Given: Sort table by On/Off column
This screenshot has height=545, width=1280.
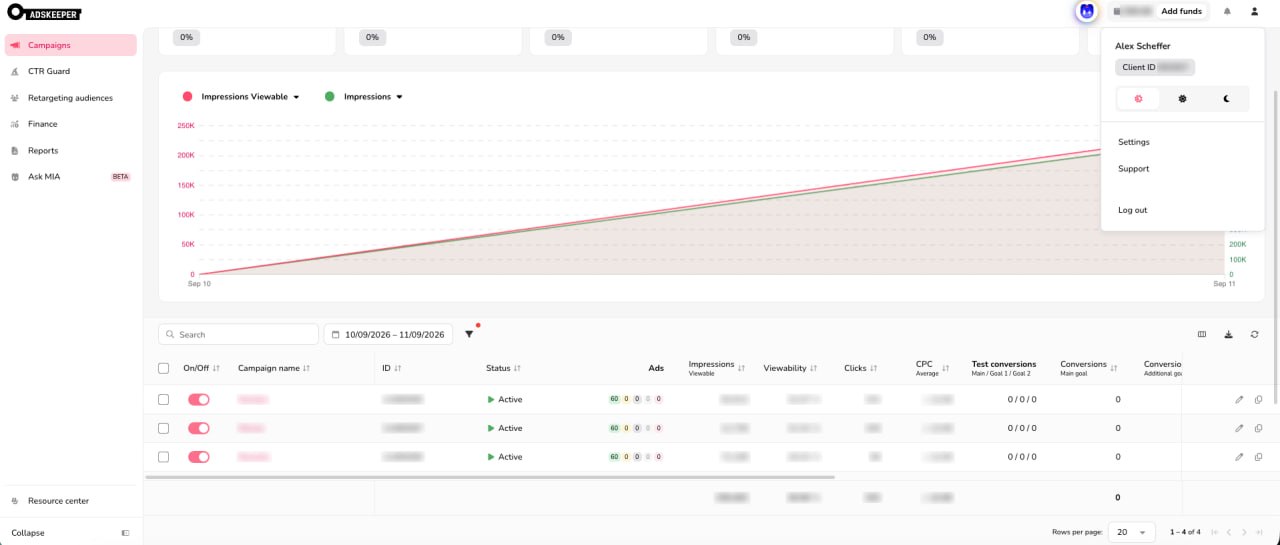Looking at the screenshot, I should 216,369.
